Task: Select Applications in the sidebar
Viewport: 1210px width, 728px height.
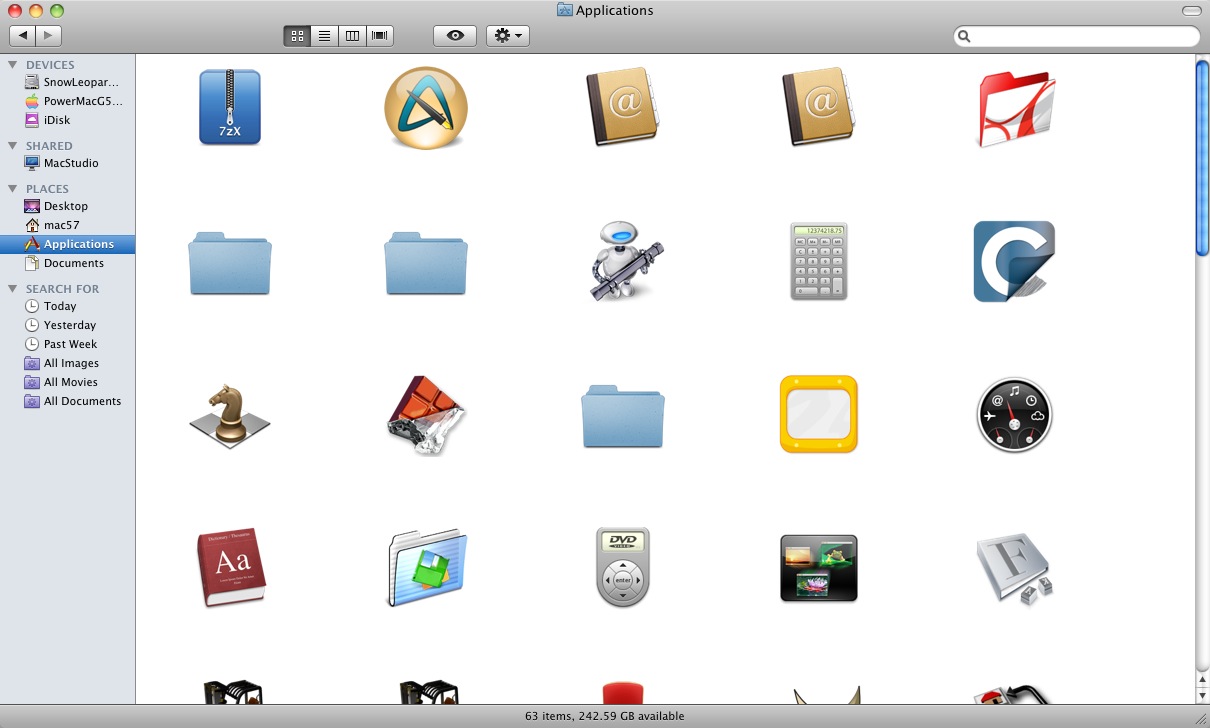Action: click(x=68, y=244)
